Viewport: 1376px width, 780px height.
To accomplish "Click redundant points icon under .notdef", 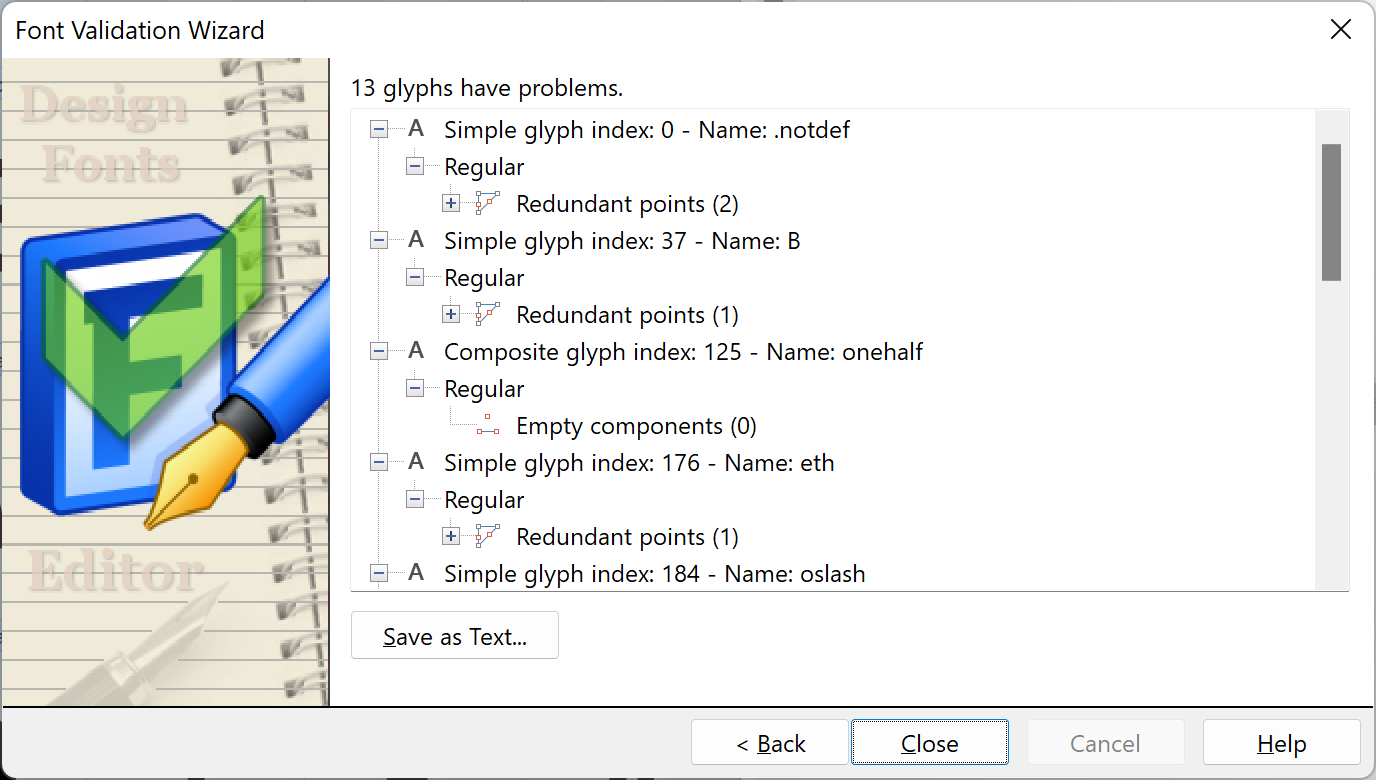I will 487,204.
